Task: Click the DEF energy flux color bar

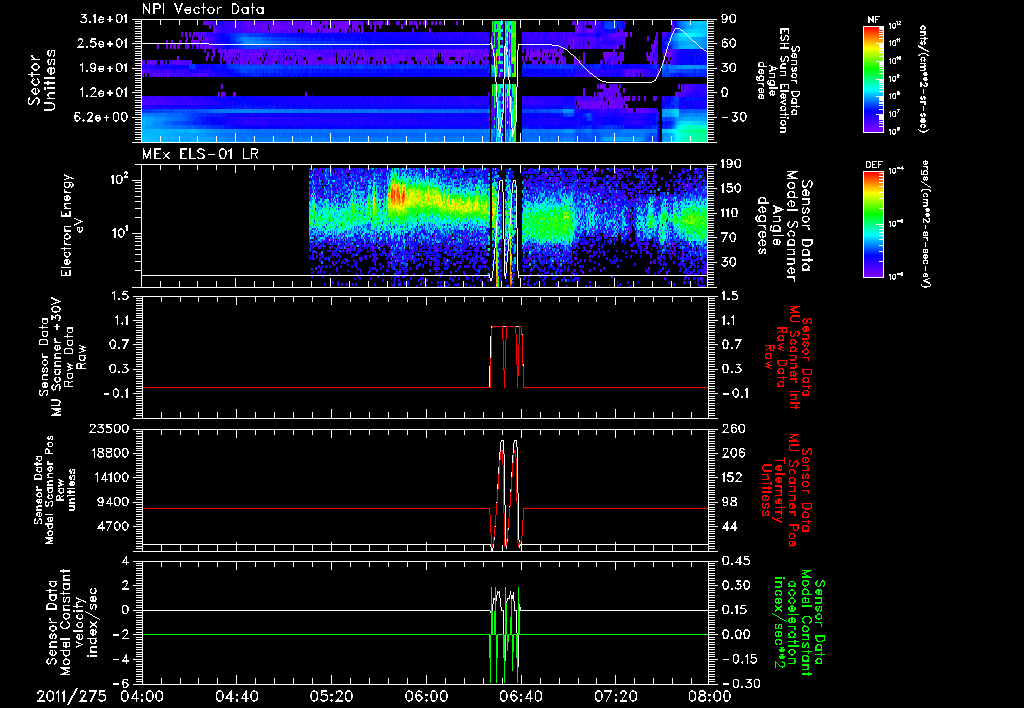Action: point(873,223)
